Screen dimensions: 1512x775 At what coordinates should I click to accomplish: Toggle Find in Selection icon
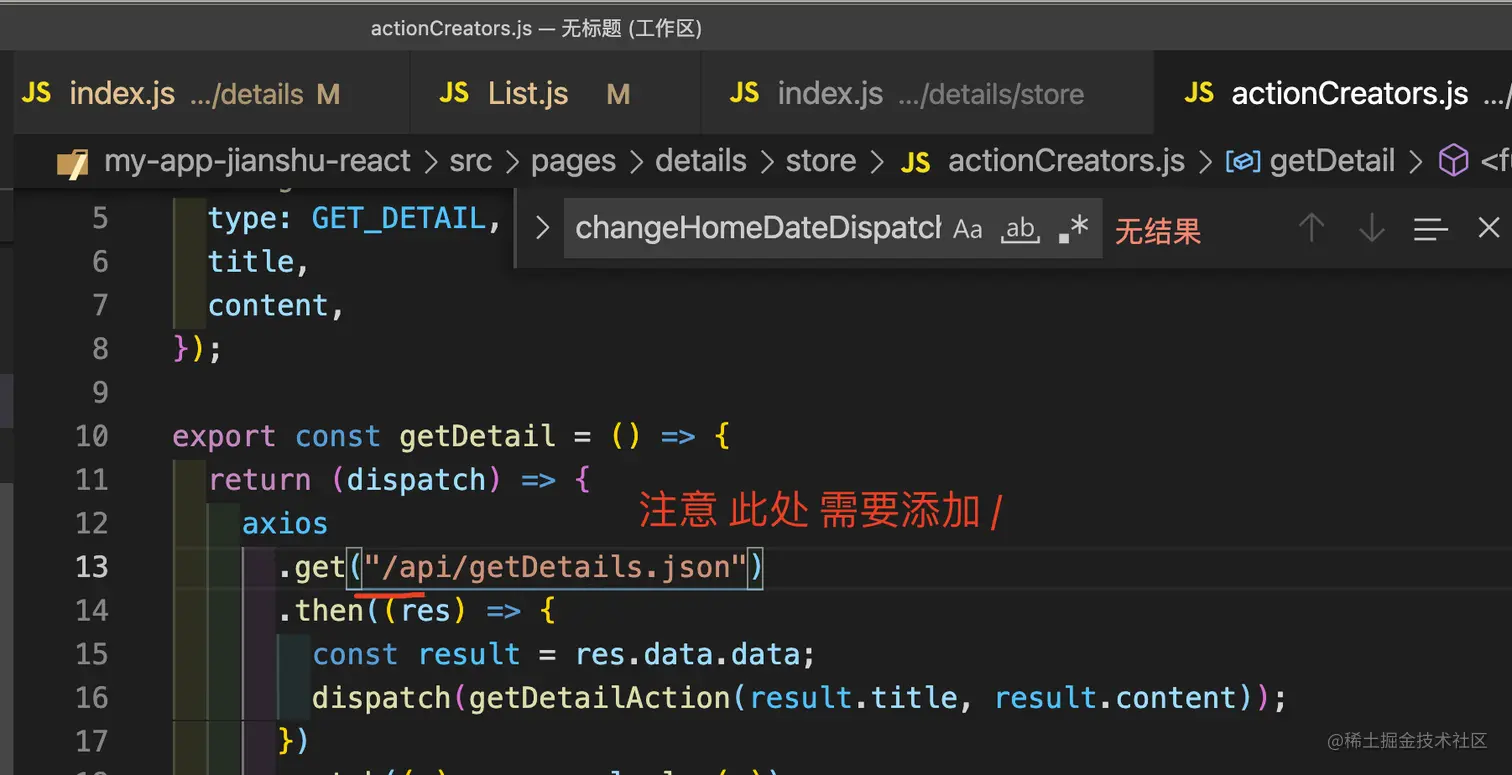coord(1430,230)
